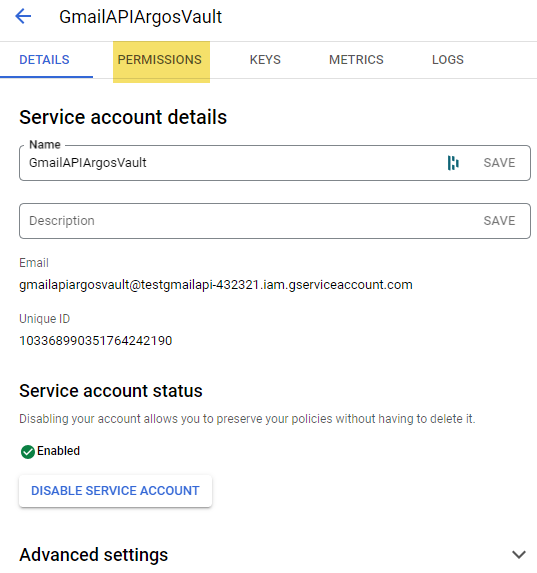The image size is (537, 573).
Task: Expand Advanced settings chevron
Action: coord(519,554)
